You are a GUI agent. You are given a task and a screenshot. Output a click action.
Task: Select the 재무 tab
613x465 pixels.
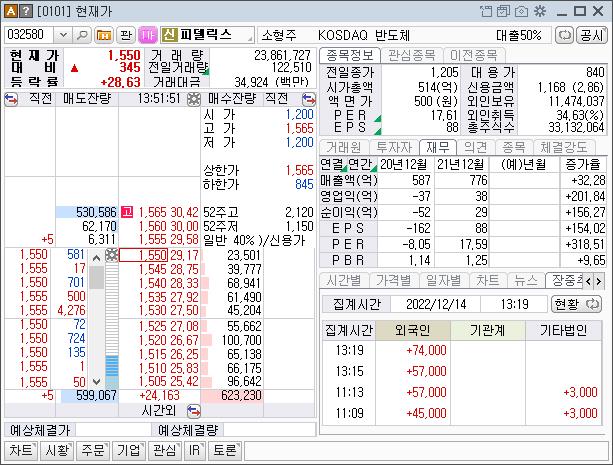coord(438,147)
